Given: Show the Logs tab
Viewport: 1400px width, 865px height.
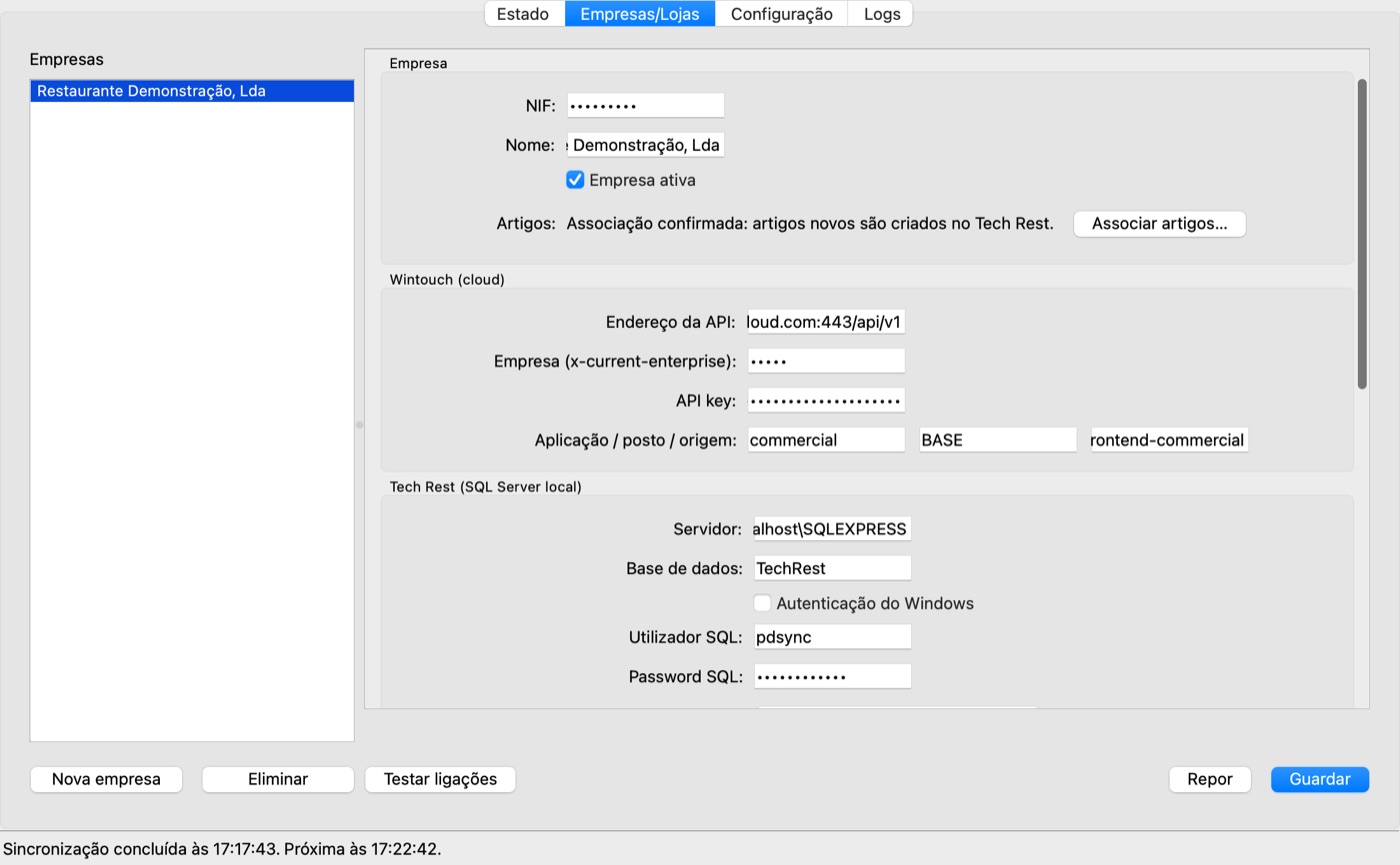Looking at the screenshot, I should coord(881,14).
